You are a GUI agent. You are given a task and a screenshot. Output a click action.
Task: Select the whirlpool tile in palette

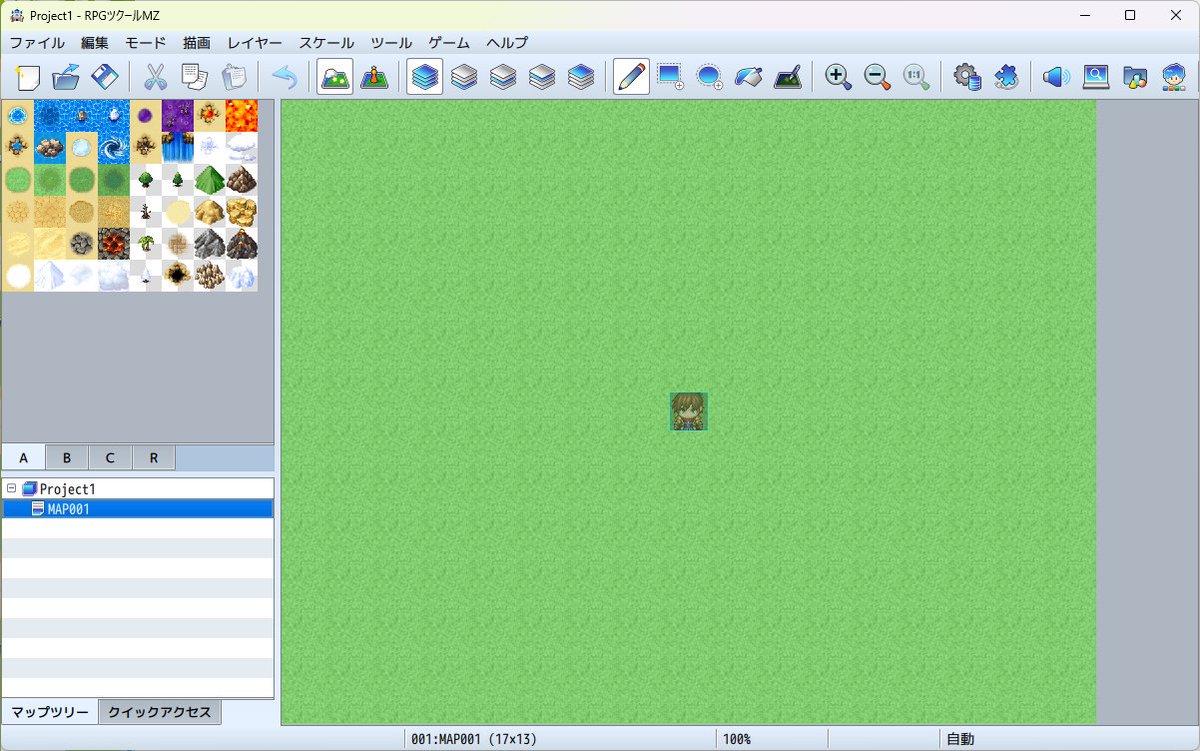[x=114, y=148]
